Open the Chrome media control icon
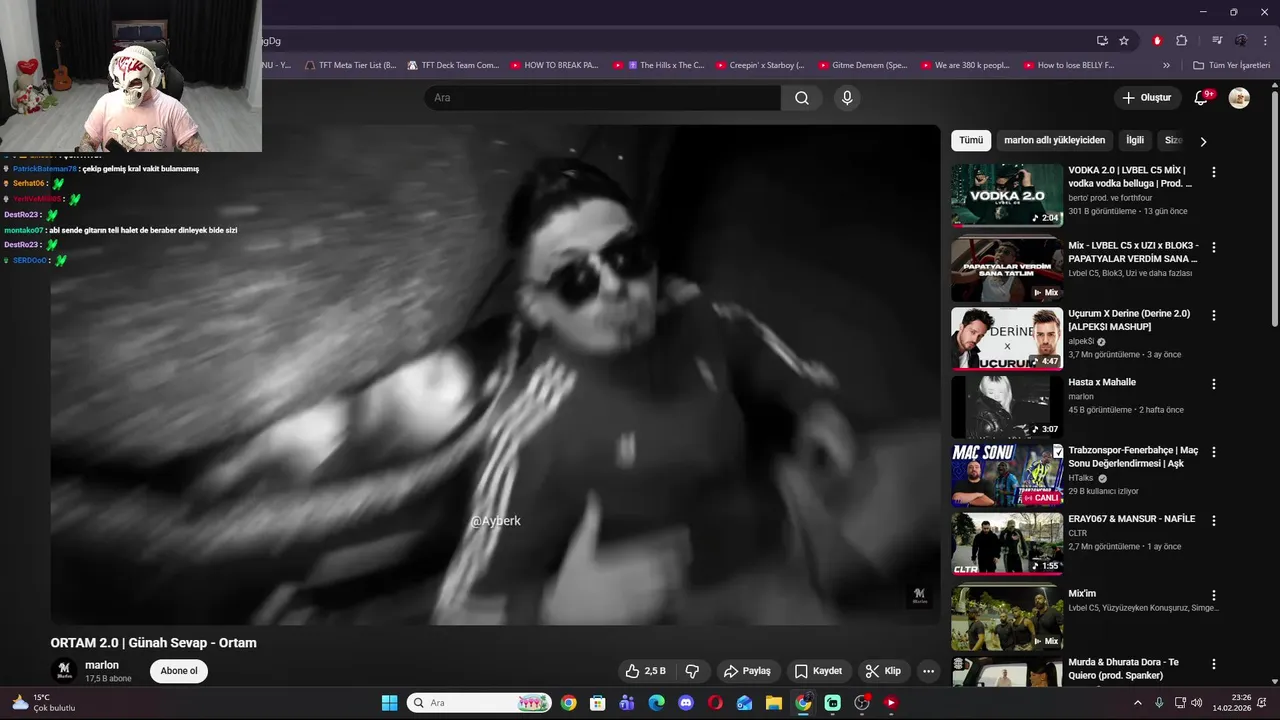 [x=1217, y=41]
